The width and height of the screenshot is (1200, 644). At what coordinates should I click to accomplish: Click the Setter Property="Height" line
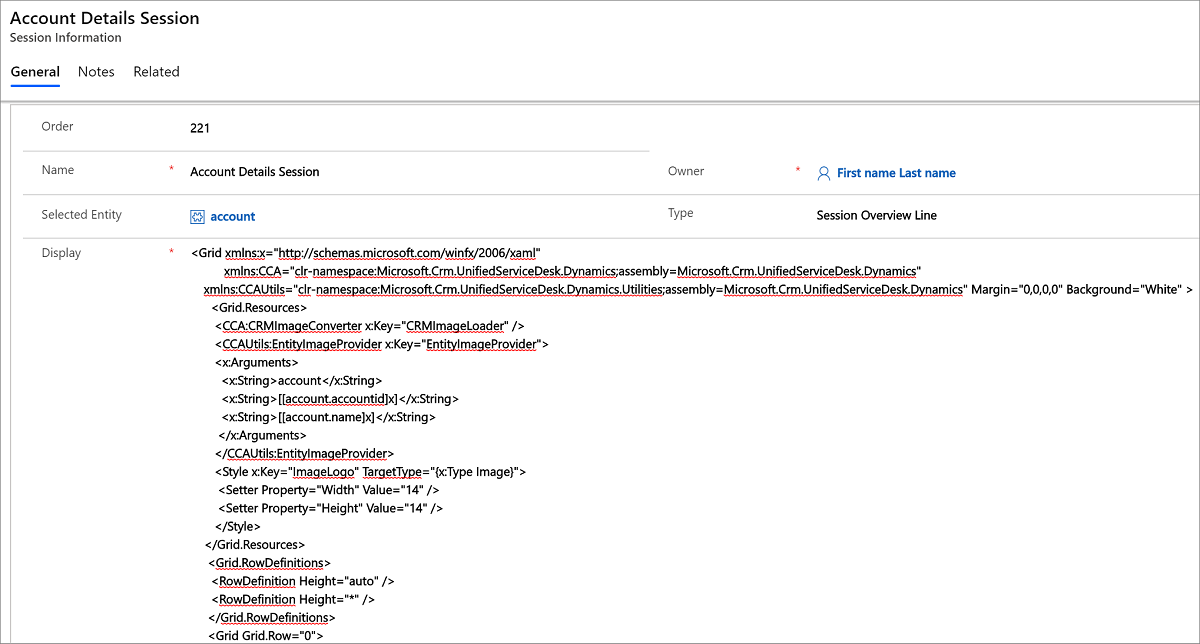point(330,508)
